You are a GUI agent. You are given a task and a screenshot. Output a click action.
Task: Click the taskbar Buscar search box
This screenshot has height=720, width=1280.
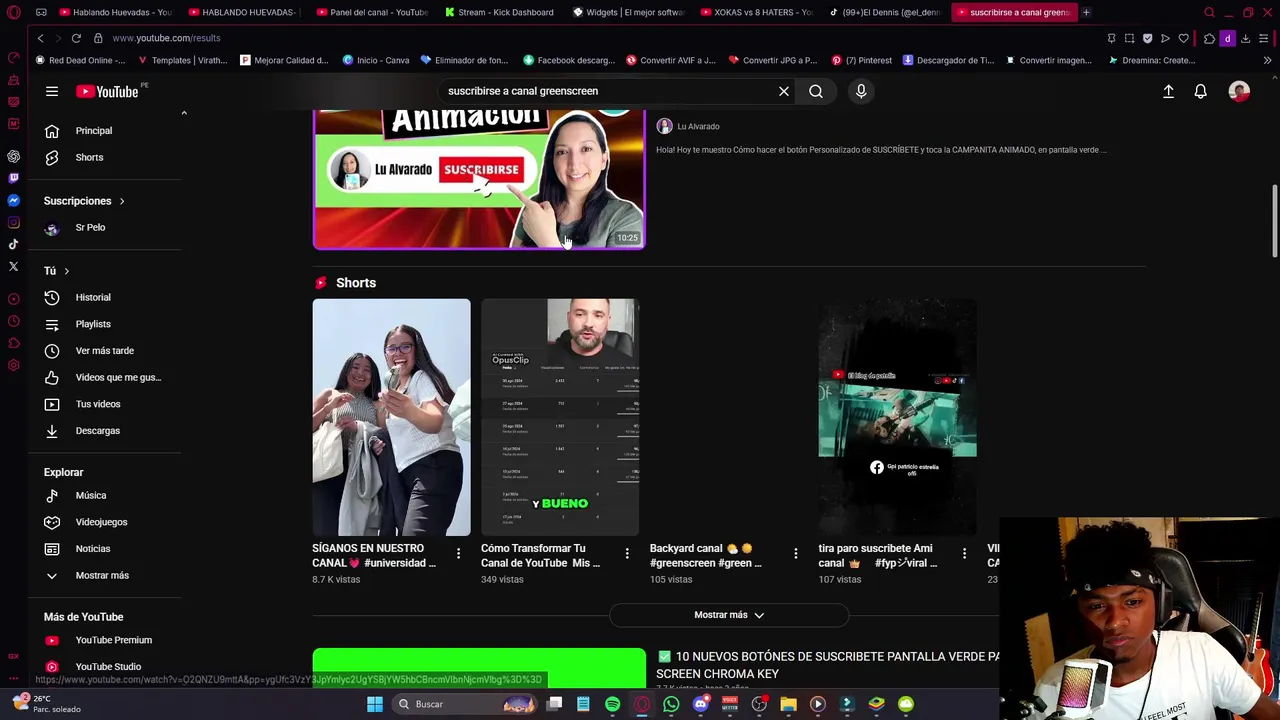[466, 704]
